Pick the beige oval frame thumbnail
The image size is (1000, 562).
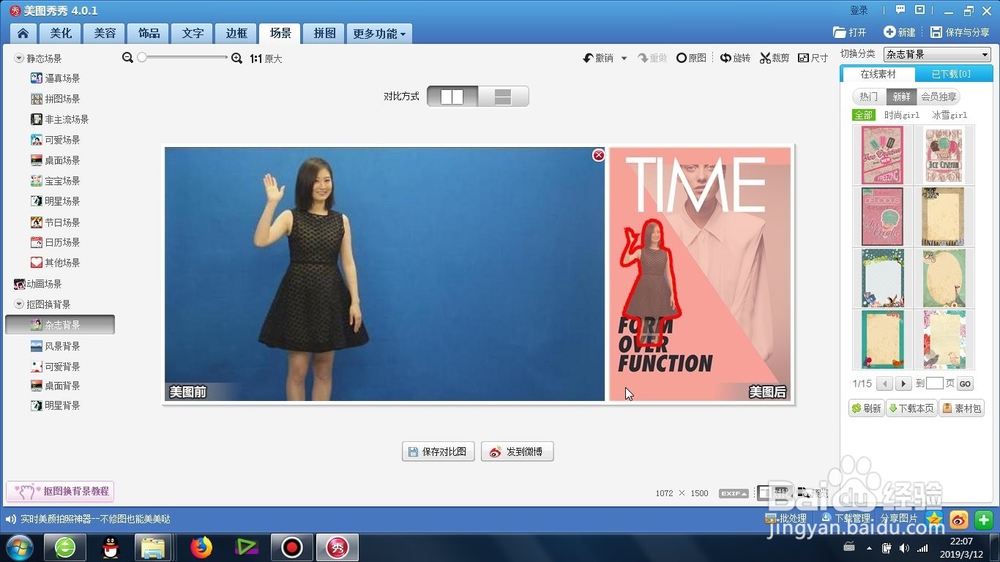point(944,278)
